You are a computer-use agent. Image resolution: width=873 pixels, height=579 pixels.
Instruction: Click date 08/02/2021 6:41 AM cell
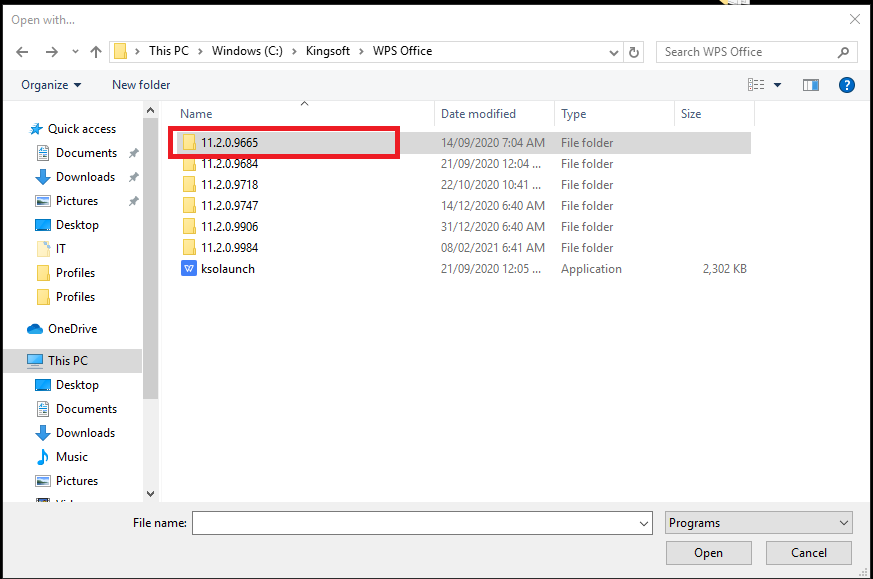493,248
